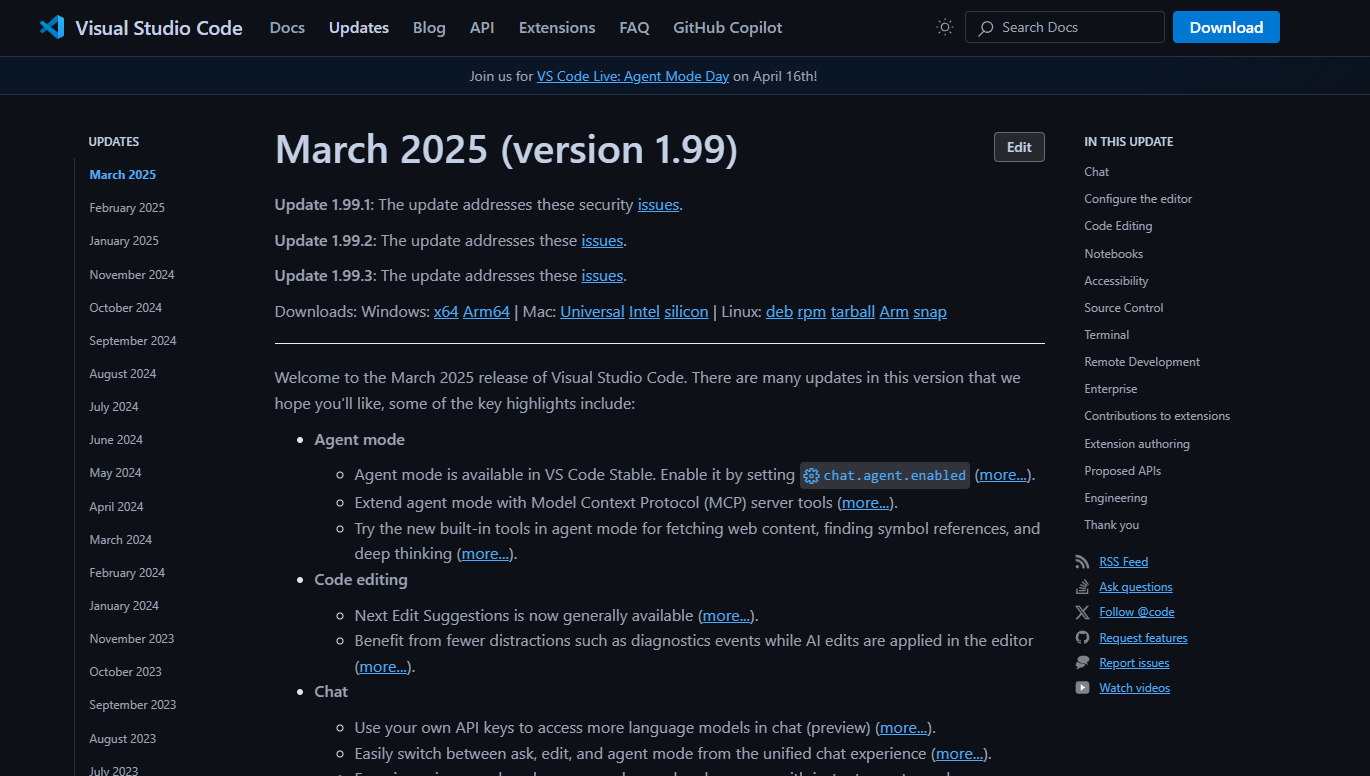Click the Report issues speech icon
The height and width of the screenshot is (776, 1370).
pos(1082,663)
